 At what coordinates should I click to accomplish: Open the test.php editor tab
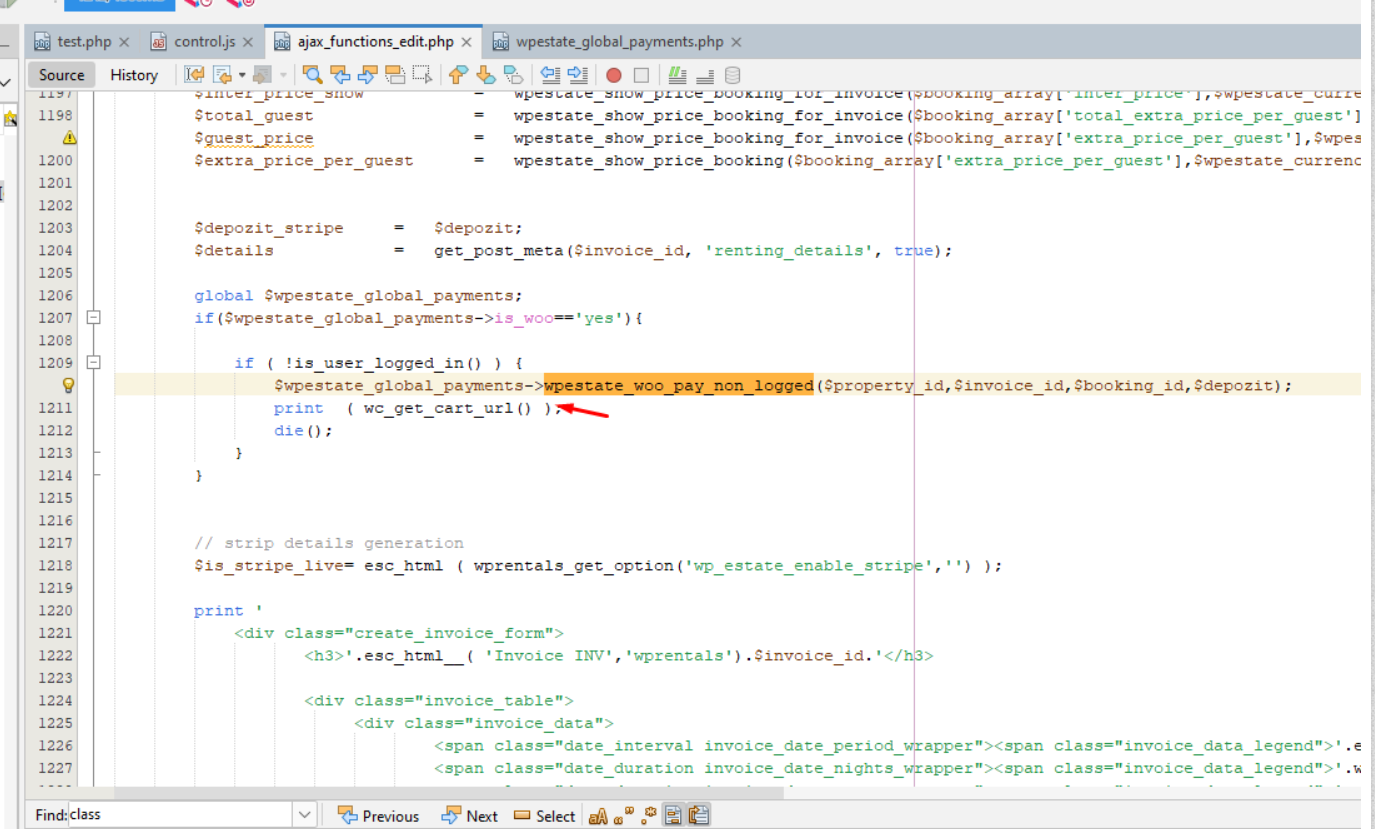click(84, 42)
